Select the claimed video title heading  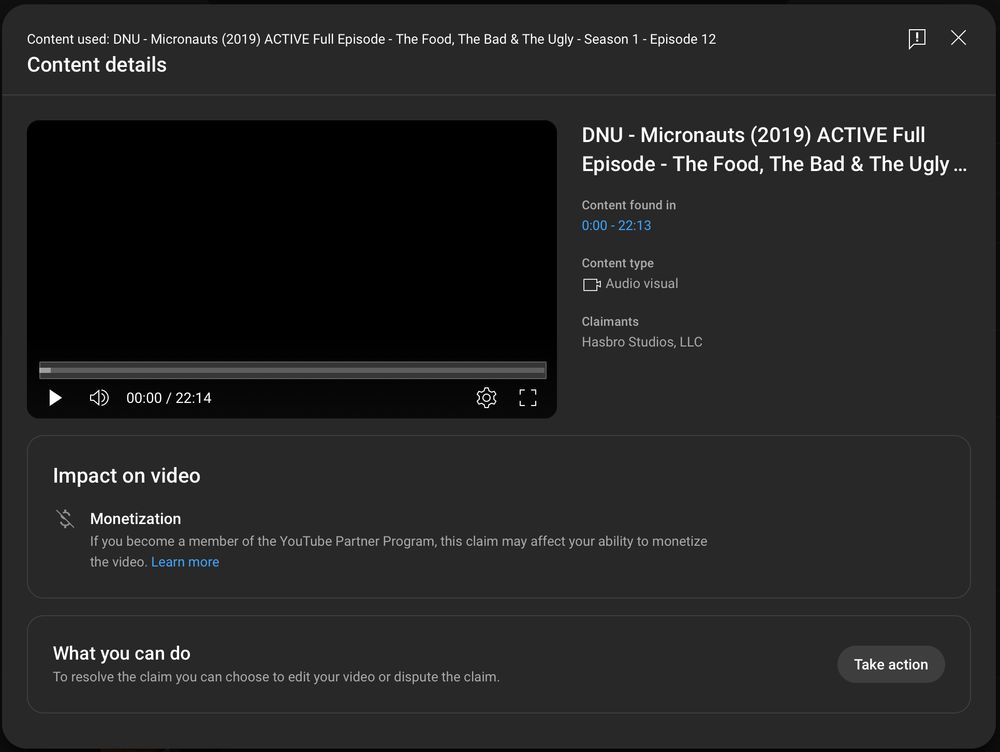point(774,149)
